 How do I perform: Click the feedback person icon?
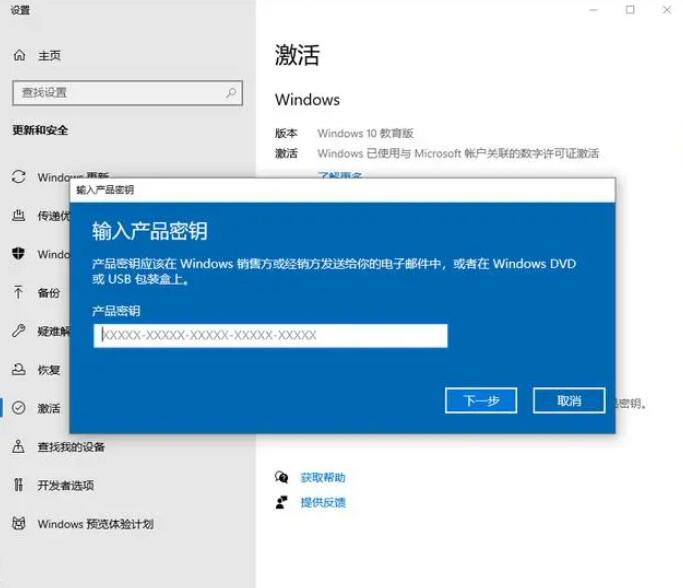click(x=281, y=502)
